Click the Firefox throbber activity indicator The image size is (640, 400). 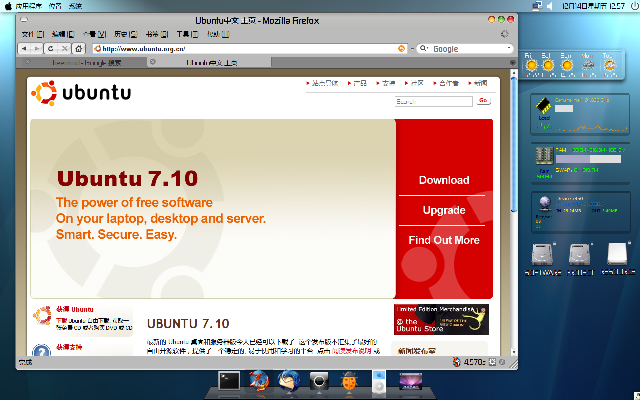pyautogui.click(x=505, y=34)
